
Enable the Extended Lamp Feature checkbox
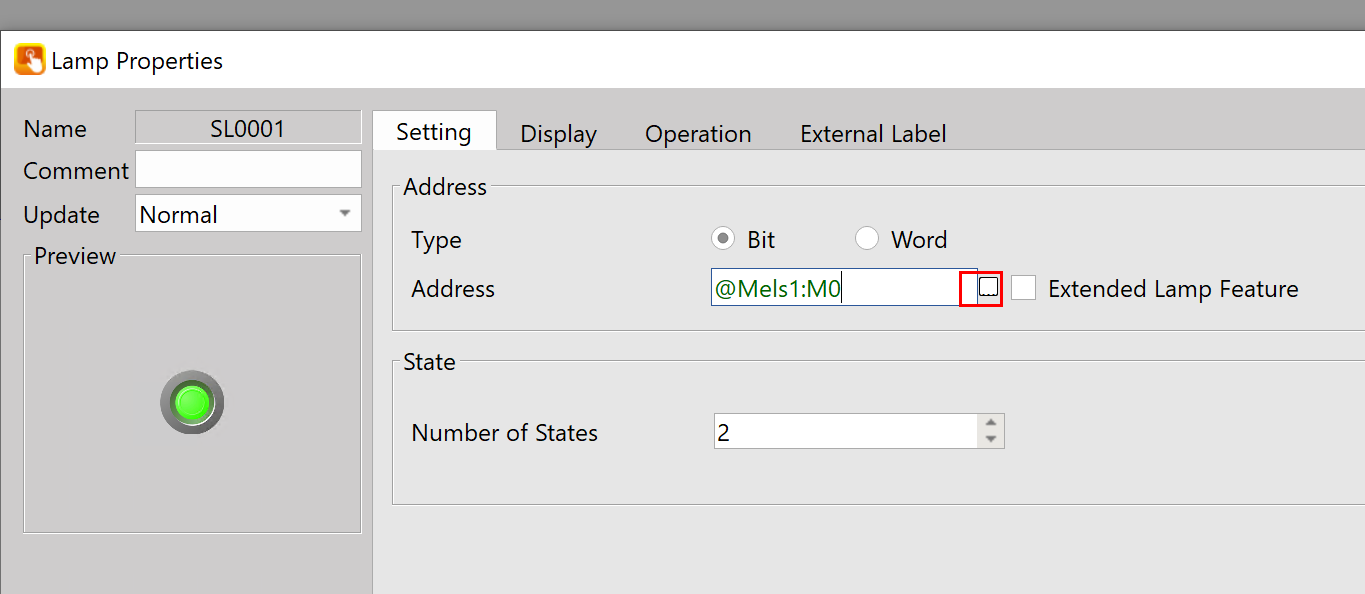tap(1023, 289)
